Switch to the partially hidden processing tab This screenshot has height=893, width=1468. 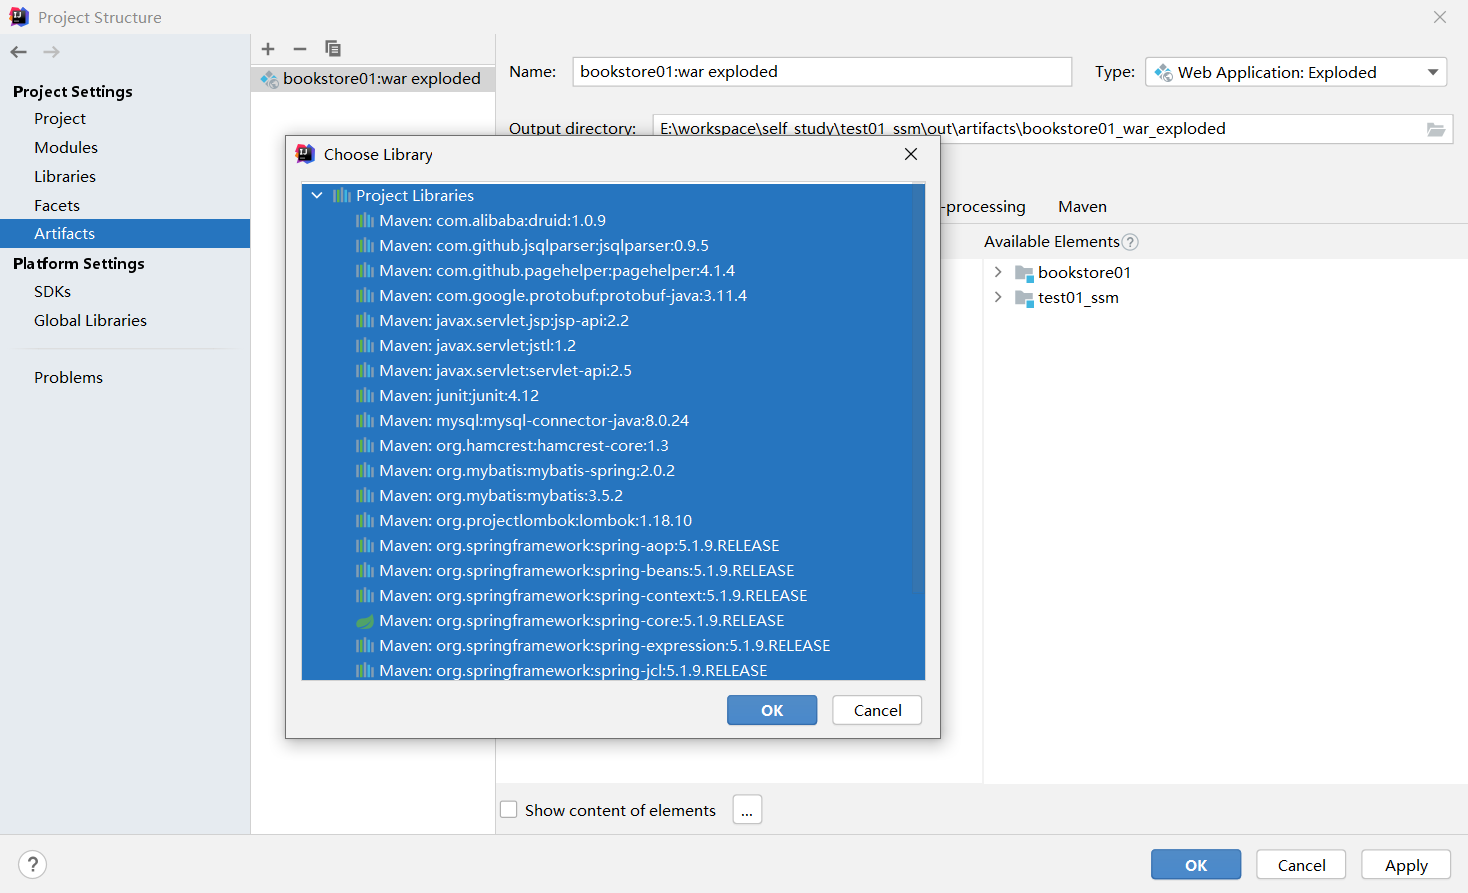pos(984,207)
